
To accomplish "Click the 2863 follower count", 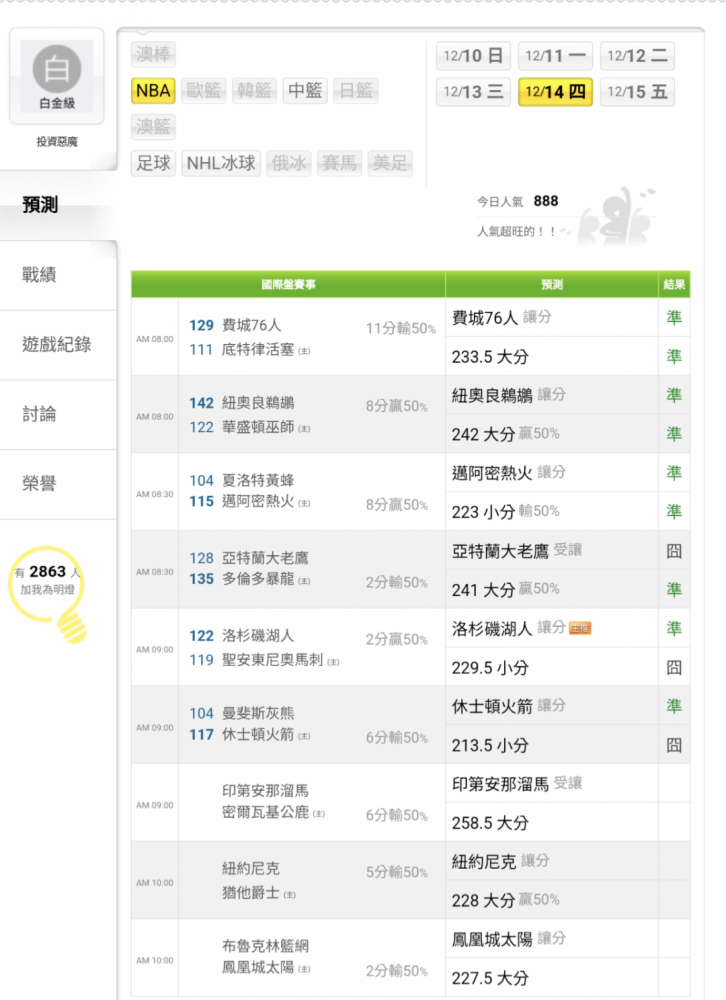I will 47,571.
